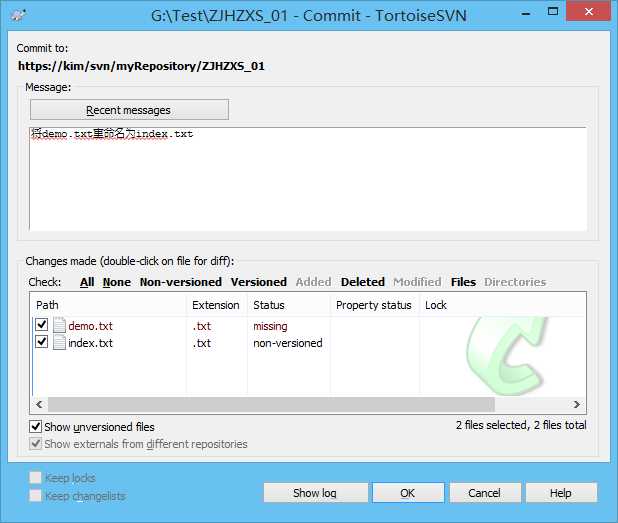Sort the list by Path column
The width and height of the screenshot is (618, 523).
(x=108, y=305)
